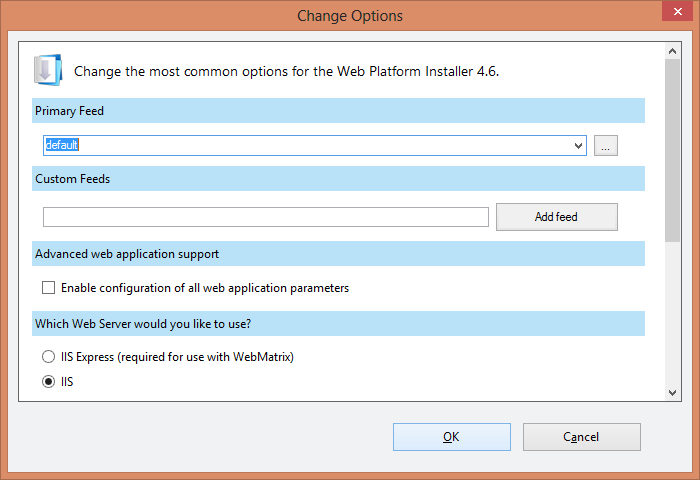Click the Cancel button
Screen dimensions: 700x480
pyautogui.click(x=582, y=437)
